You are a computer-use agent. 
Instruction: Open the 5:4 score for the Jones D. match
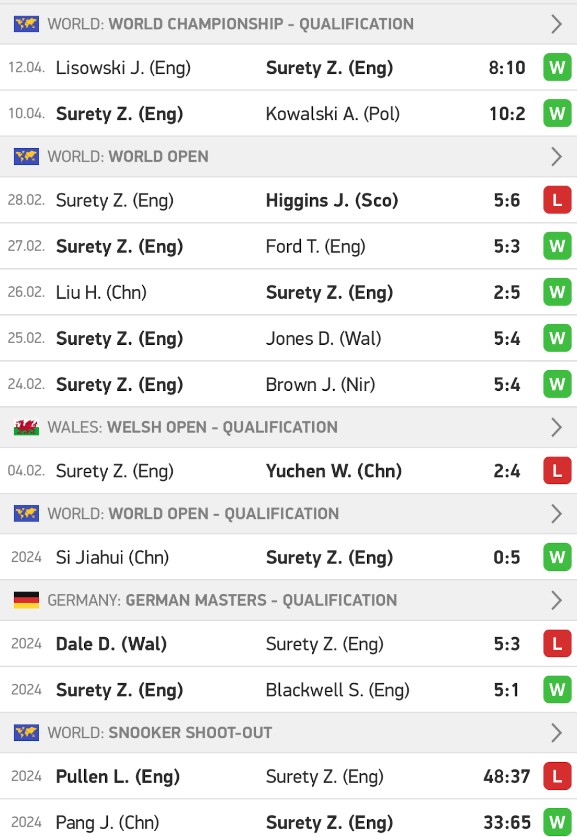coord(507,338)
